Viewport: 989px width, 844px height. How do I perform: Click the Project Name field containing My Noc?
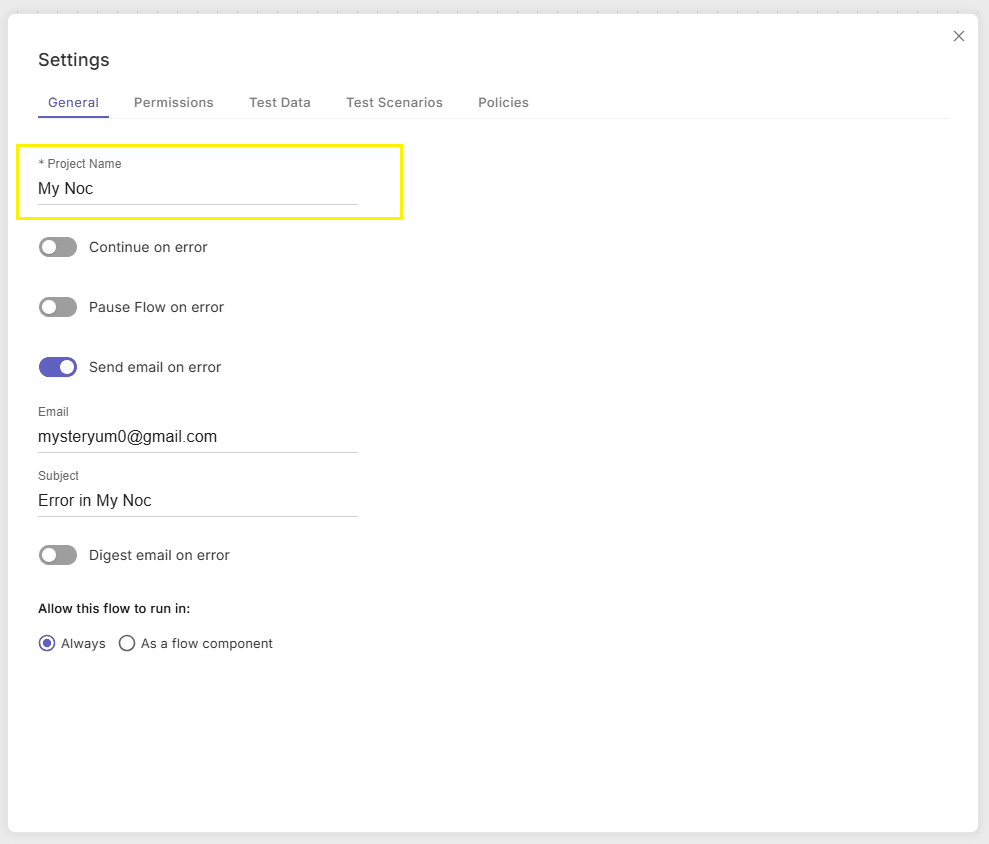point(197,189)
